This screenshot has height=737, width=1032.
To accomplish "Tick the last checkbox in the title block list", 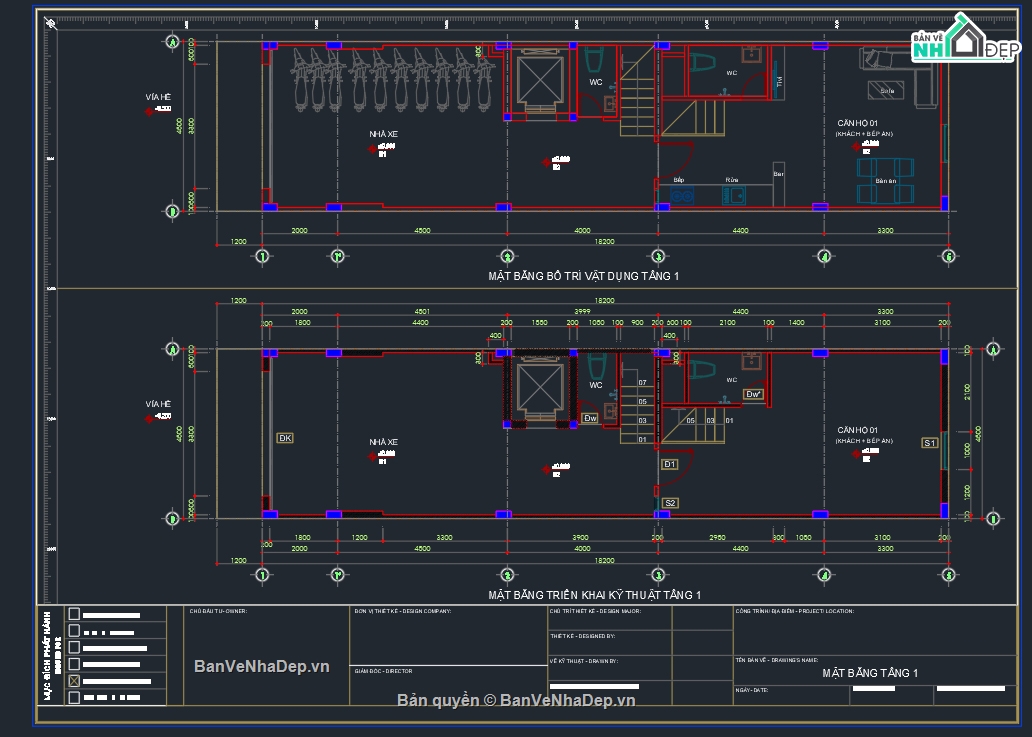I will click(73, 697).
